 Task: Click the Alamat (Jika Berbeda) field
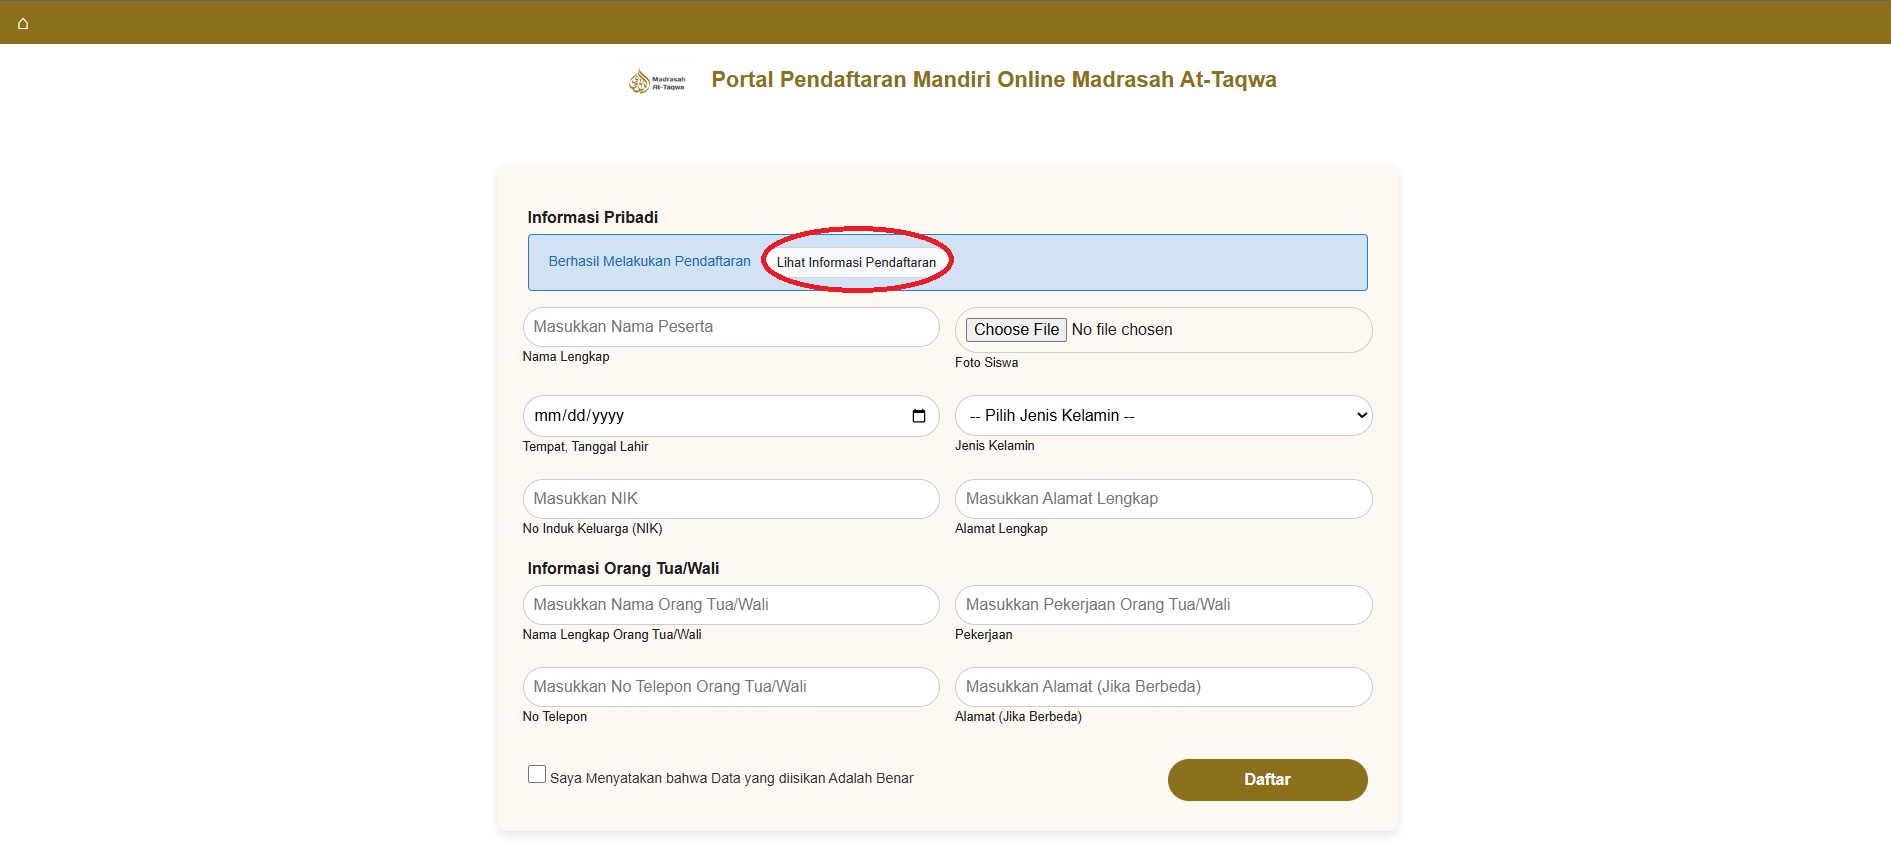point(1163,687)
